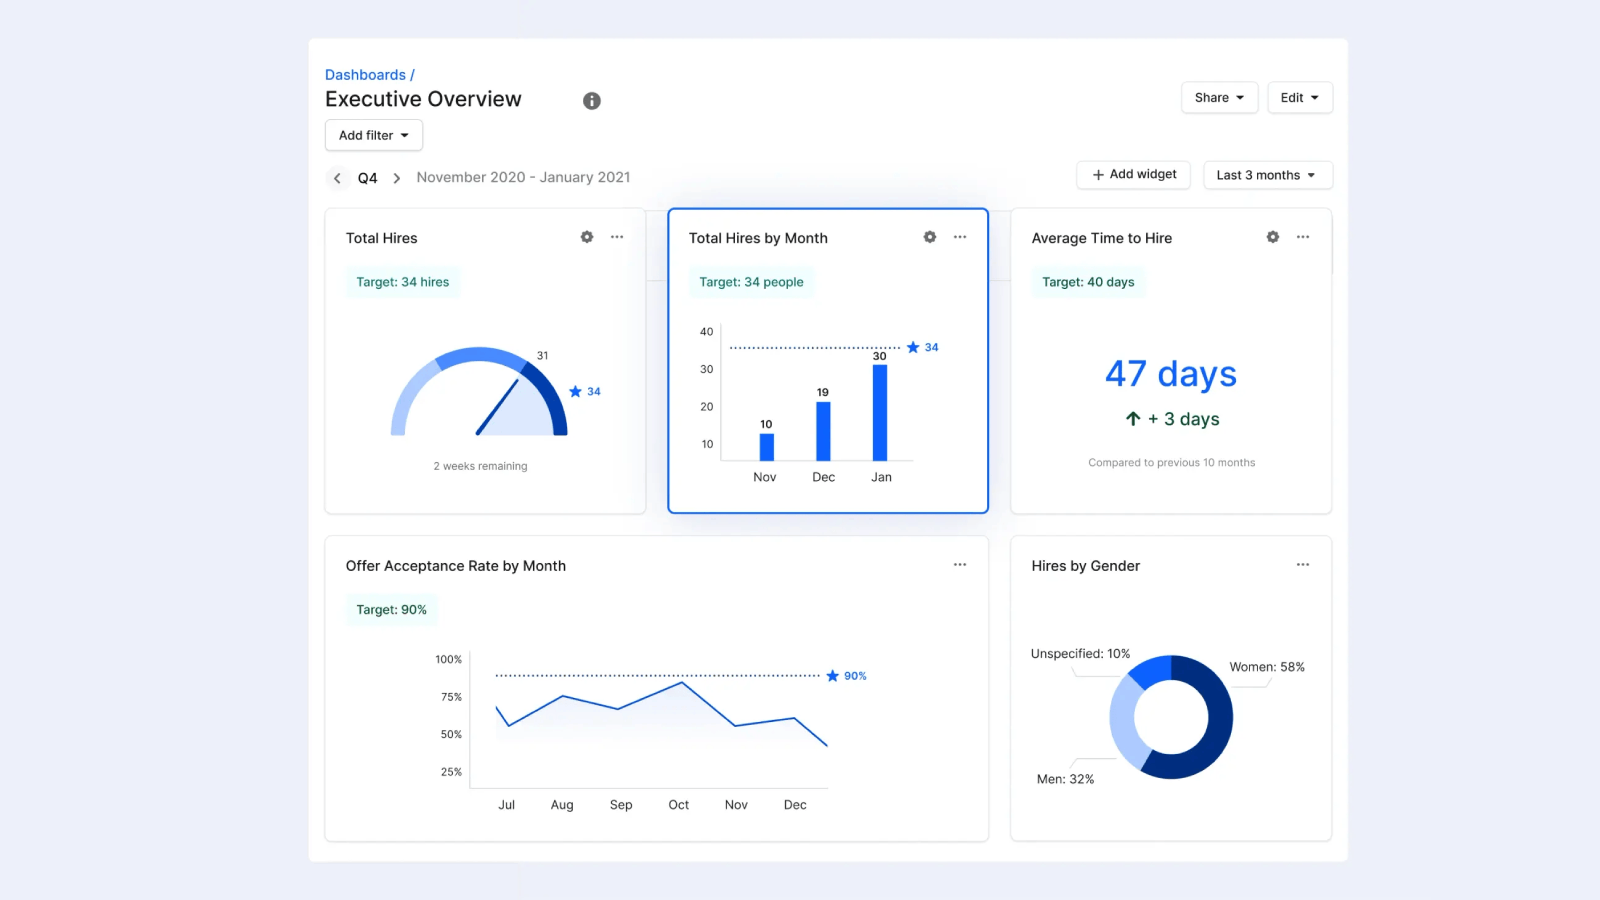Open the Hires by Gender options menu
Viewport: 1600px width, 900px height.
click(x=1303, y=564)
